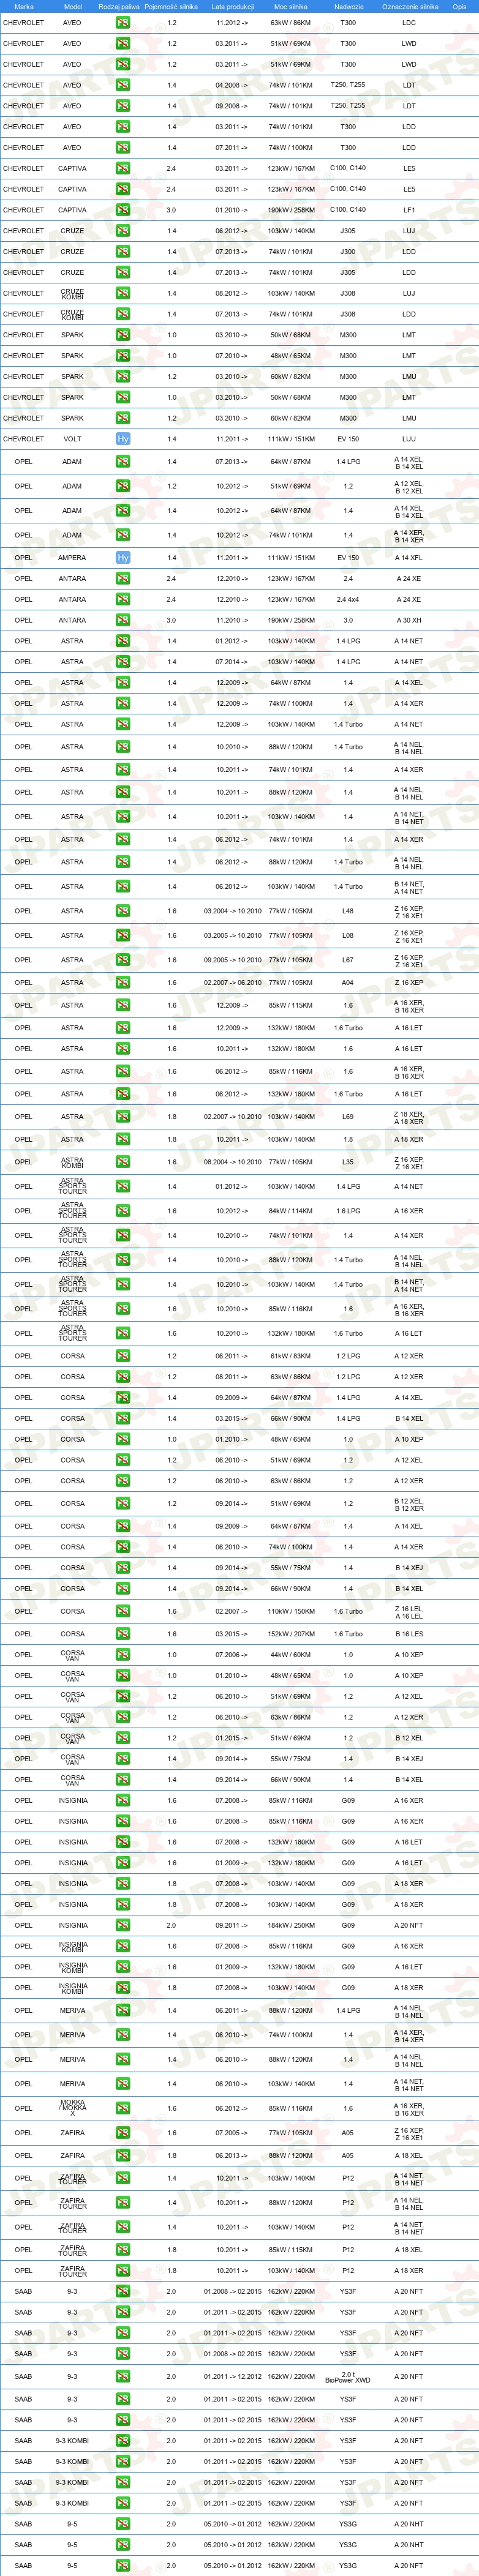This screenshot has width=479, height=2576.
Task: Select the 08.2004 -> 10.2010 production years cell
Action: coord(232,1162)
